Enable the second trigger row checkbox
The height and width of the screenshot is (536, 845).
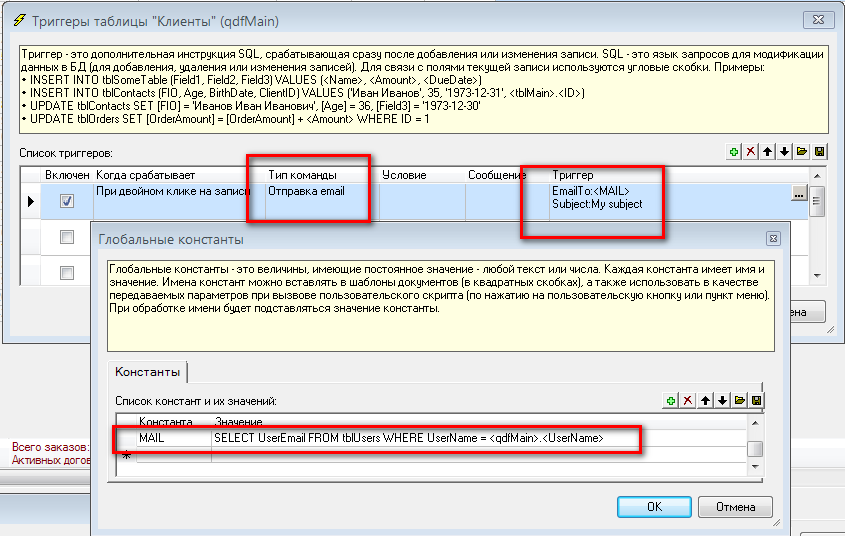coord(67,237)
